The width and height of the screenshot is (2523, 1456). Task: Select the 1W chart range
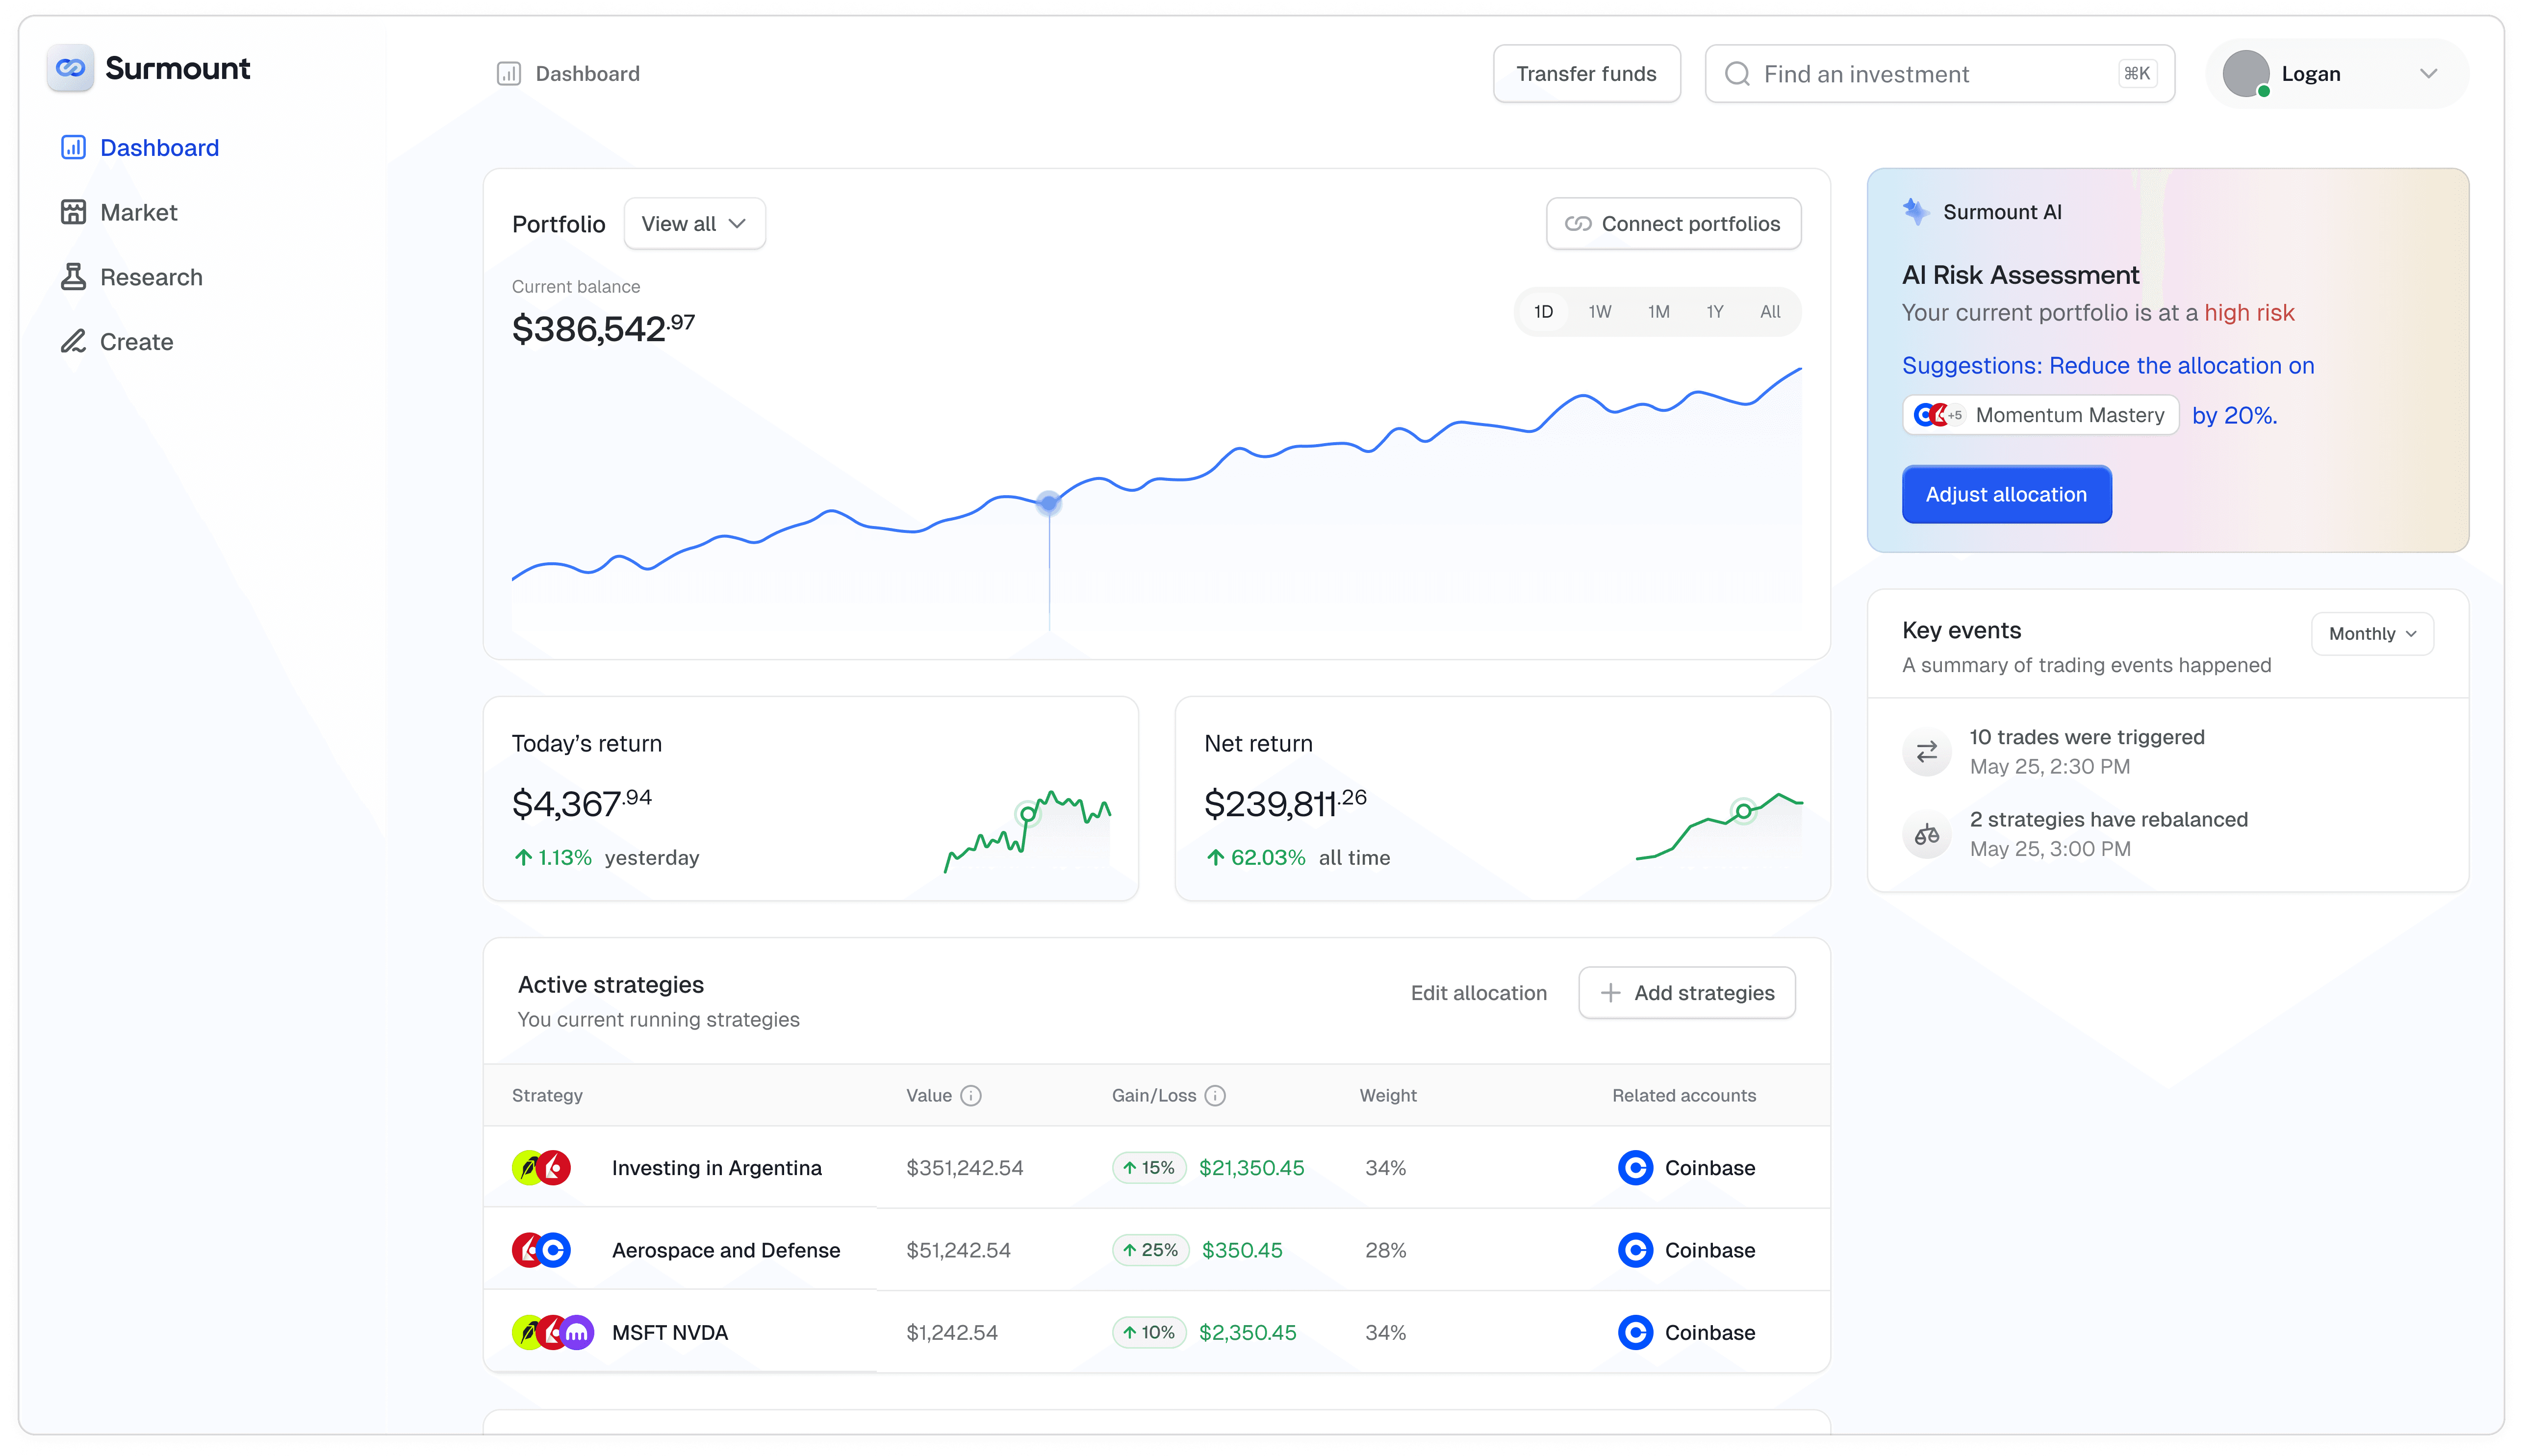click(x=1599, y=312)
